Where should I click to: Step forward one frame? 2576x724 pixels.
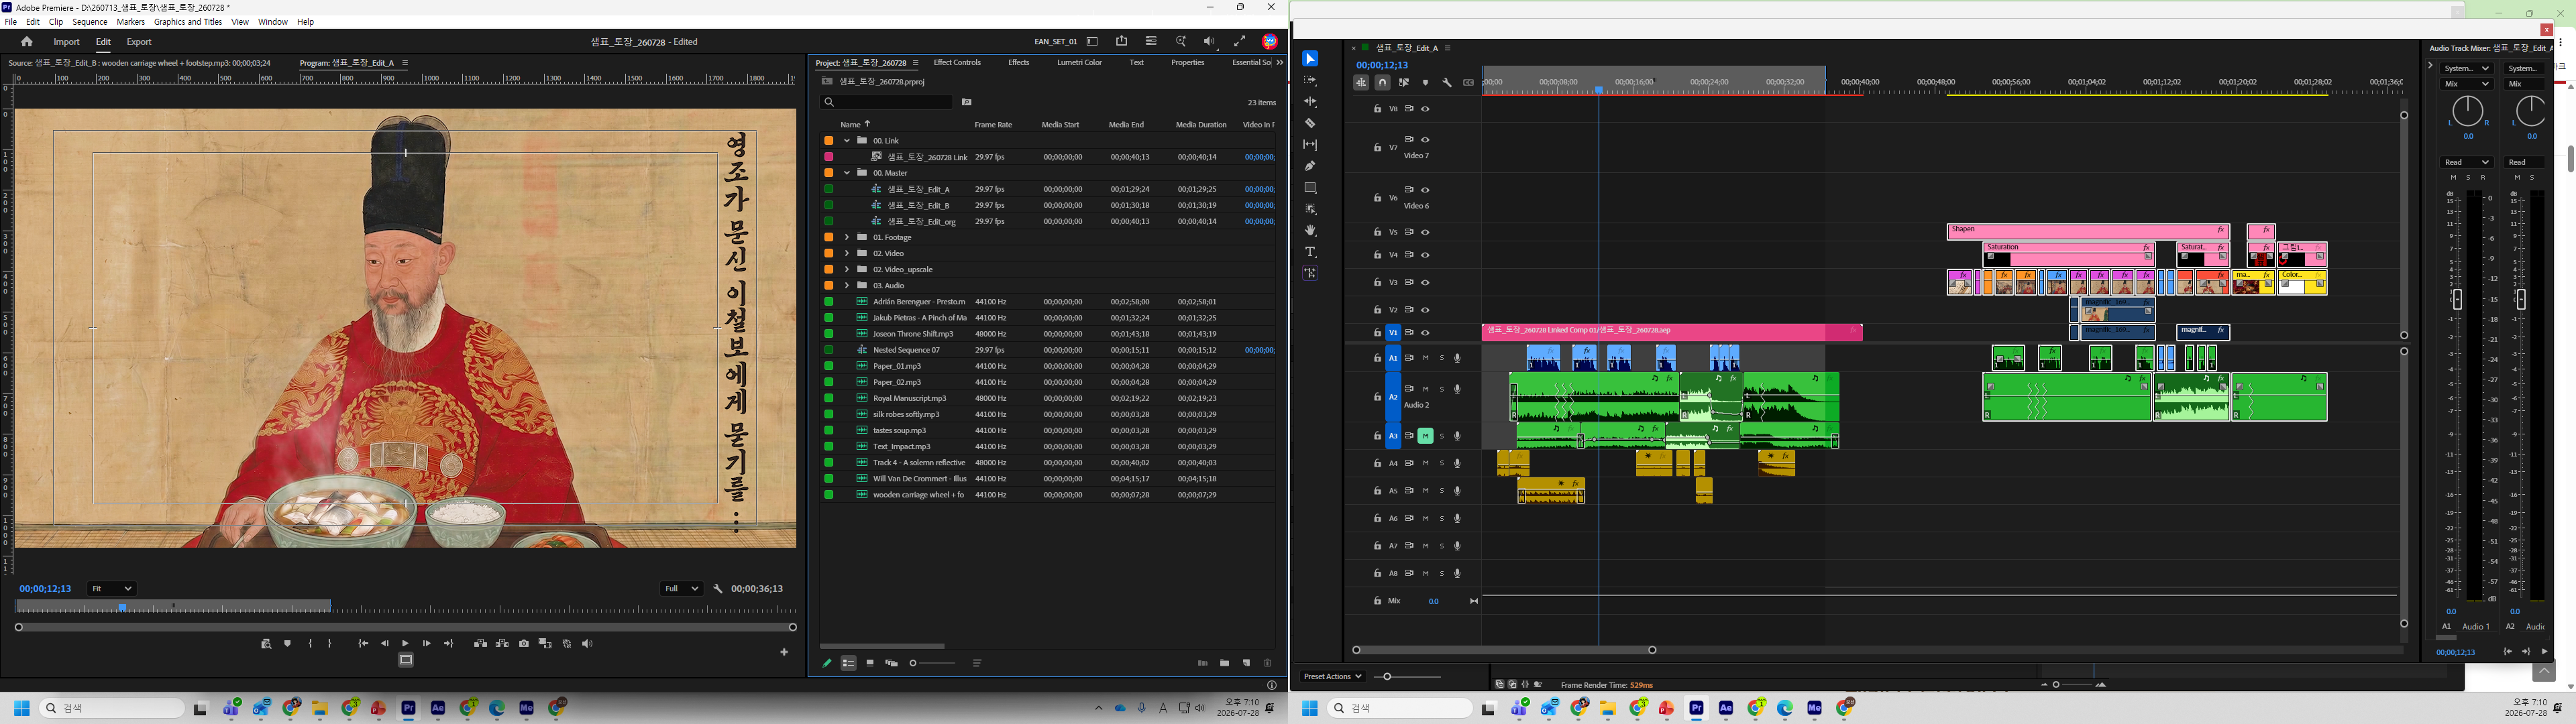[427, 644]
